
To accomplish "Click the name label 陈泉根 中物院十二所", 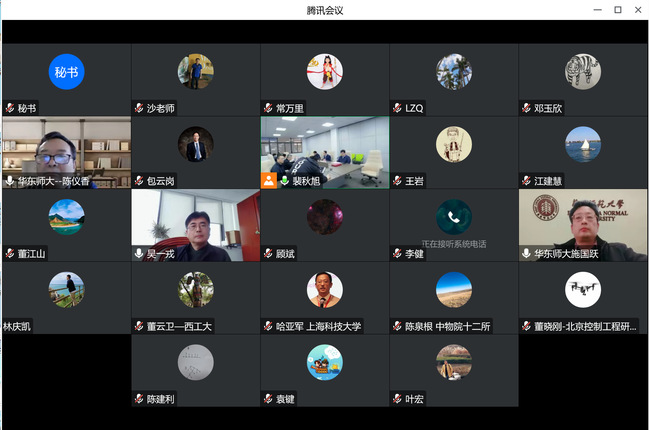I will tap(449, 326).
